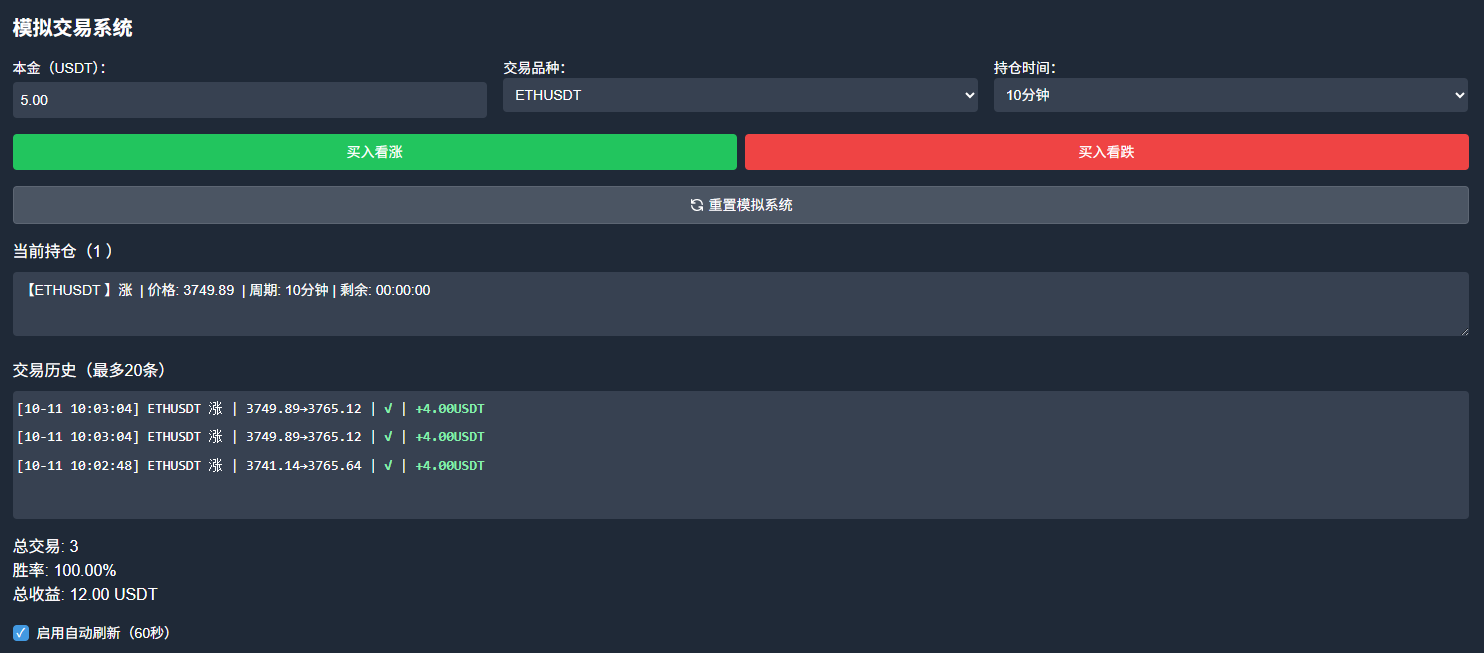Click the arrow on the 交易品种 selector
This screenshot has width=1484, height=653.
pos(967,95)
